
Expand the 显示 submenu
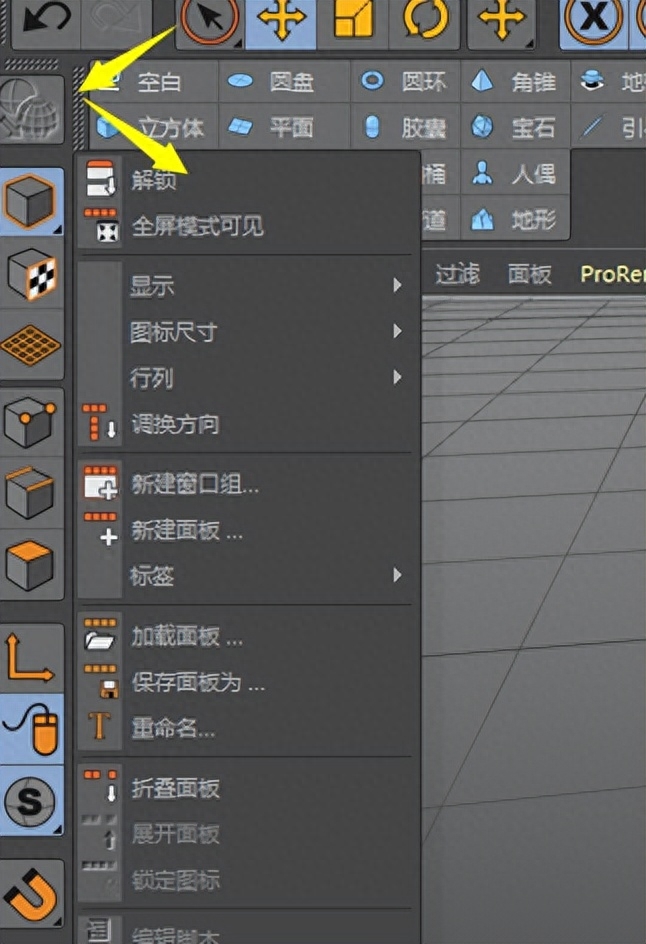click(247, 285)
